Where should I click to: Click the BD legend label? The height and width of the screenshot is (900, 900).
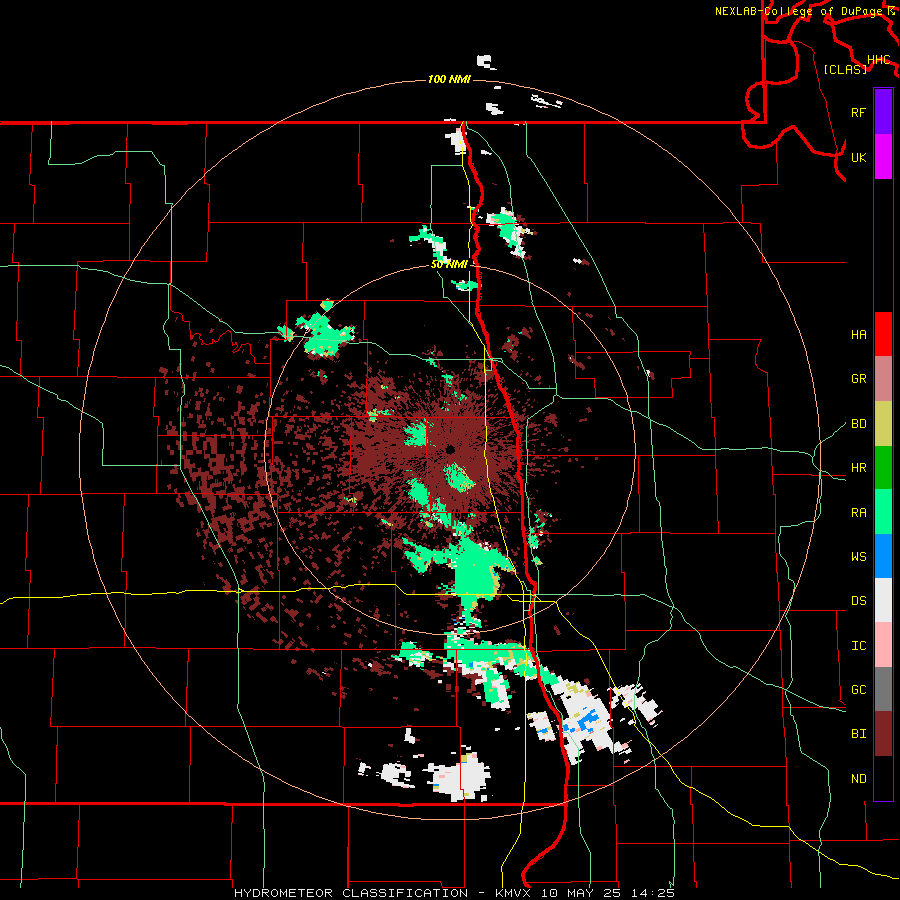[x=858, y=424]
